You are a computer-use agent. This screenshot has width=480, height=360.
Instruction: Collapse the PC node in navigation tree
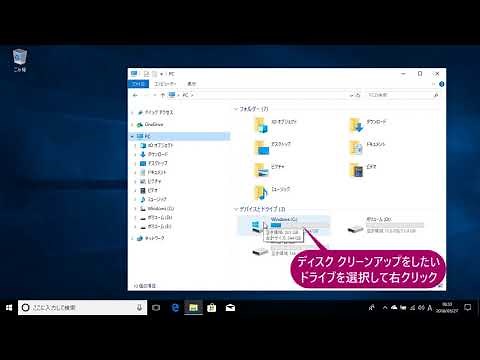coord(133,136)
